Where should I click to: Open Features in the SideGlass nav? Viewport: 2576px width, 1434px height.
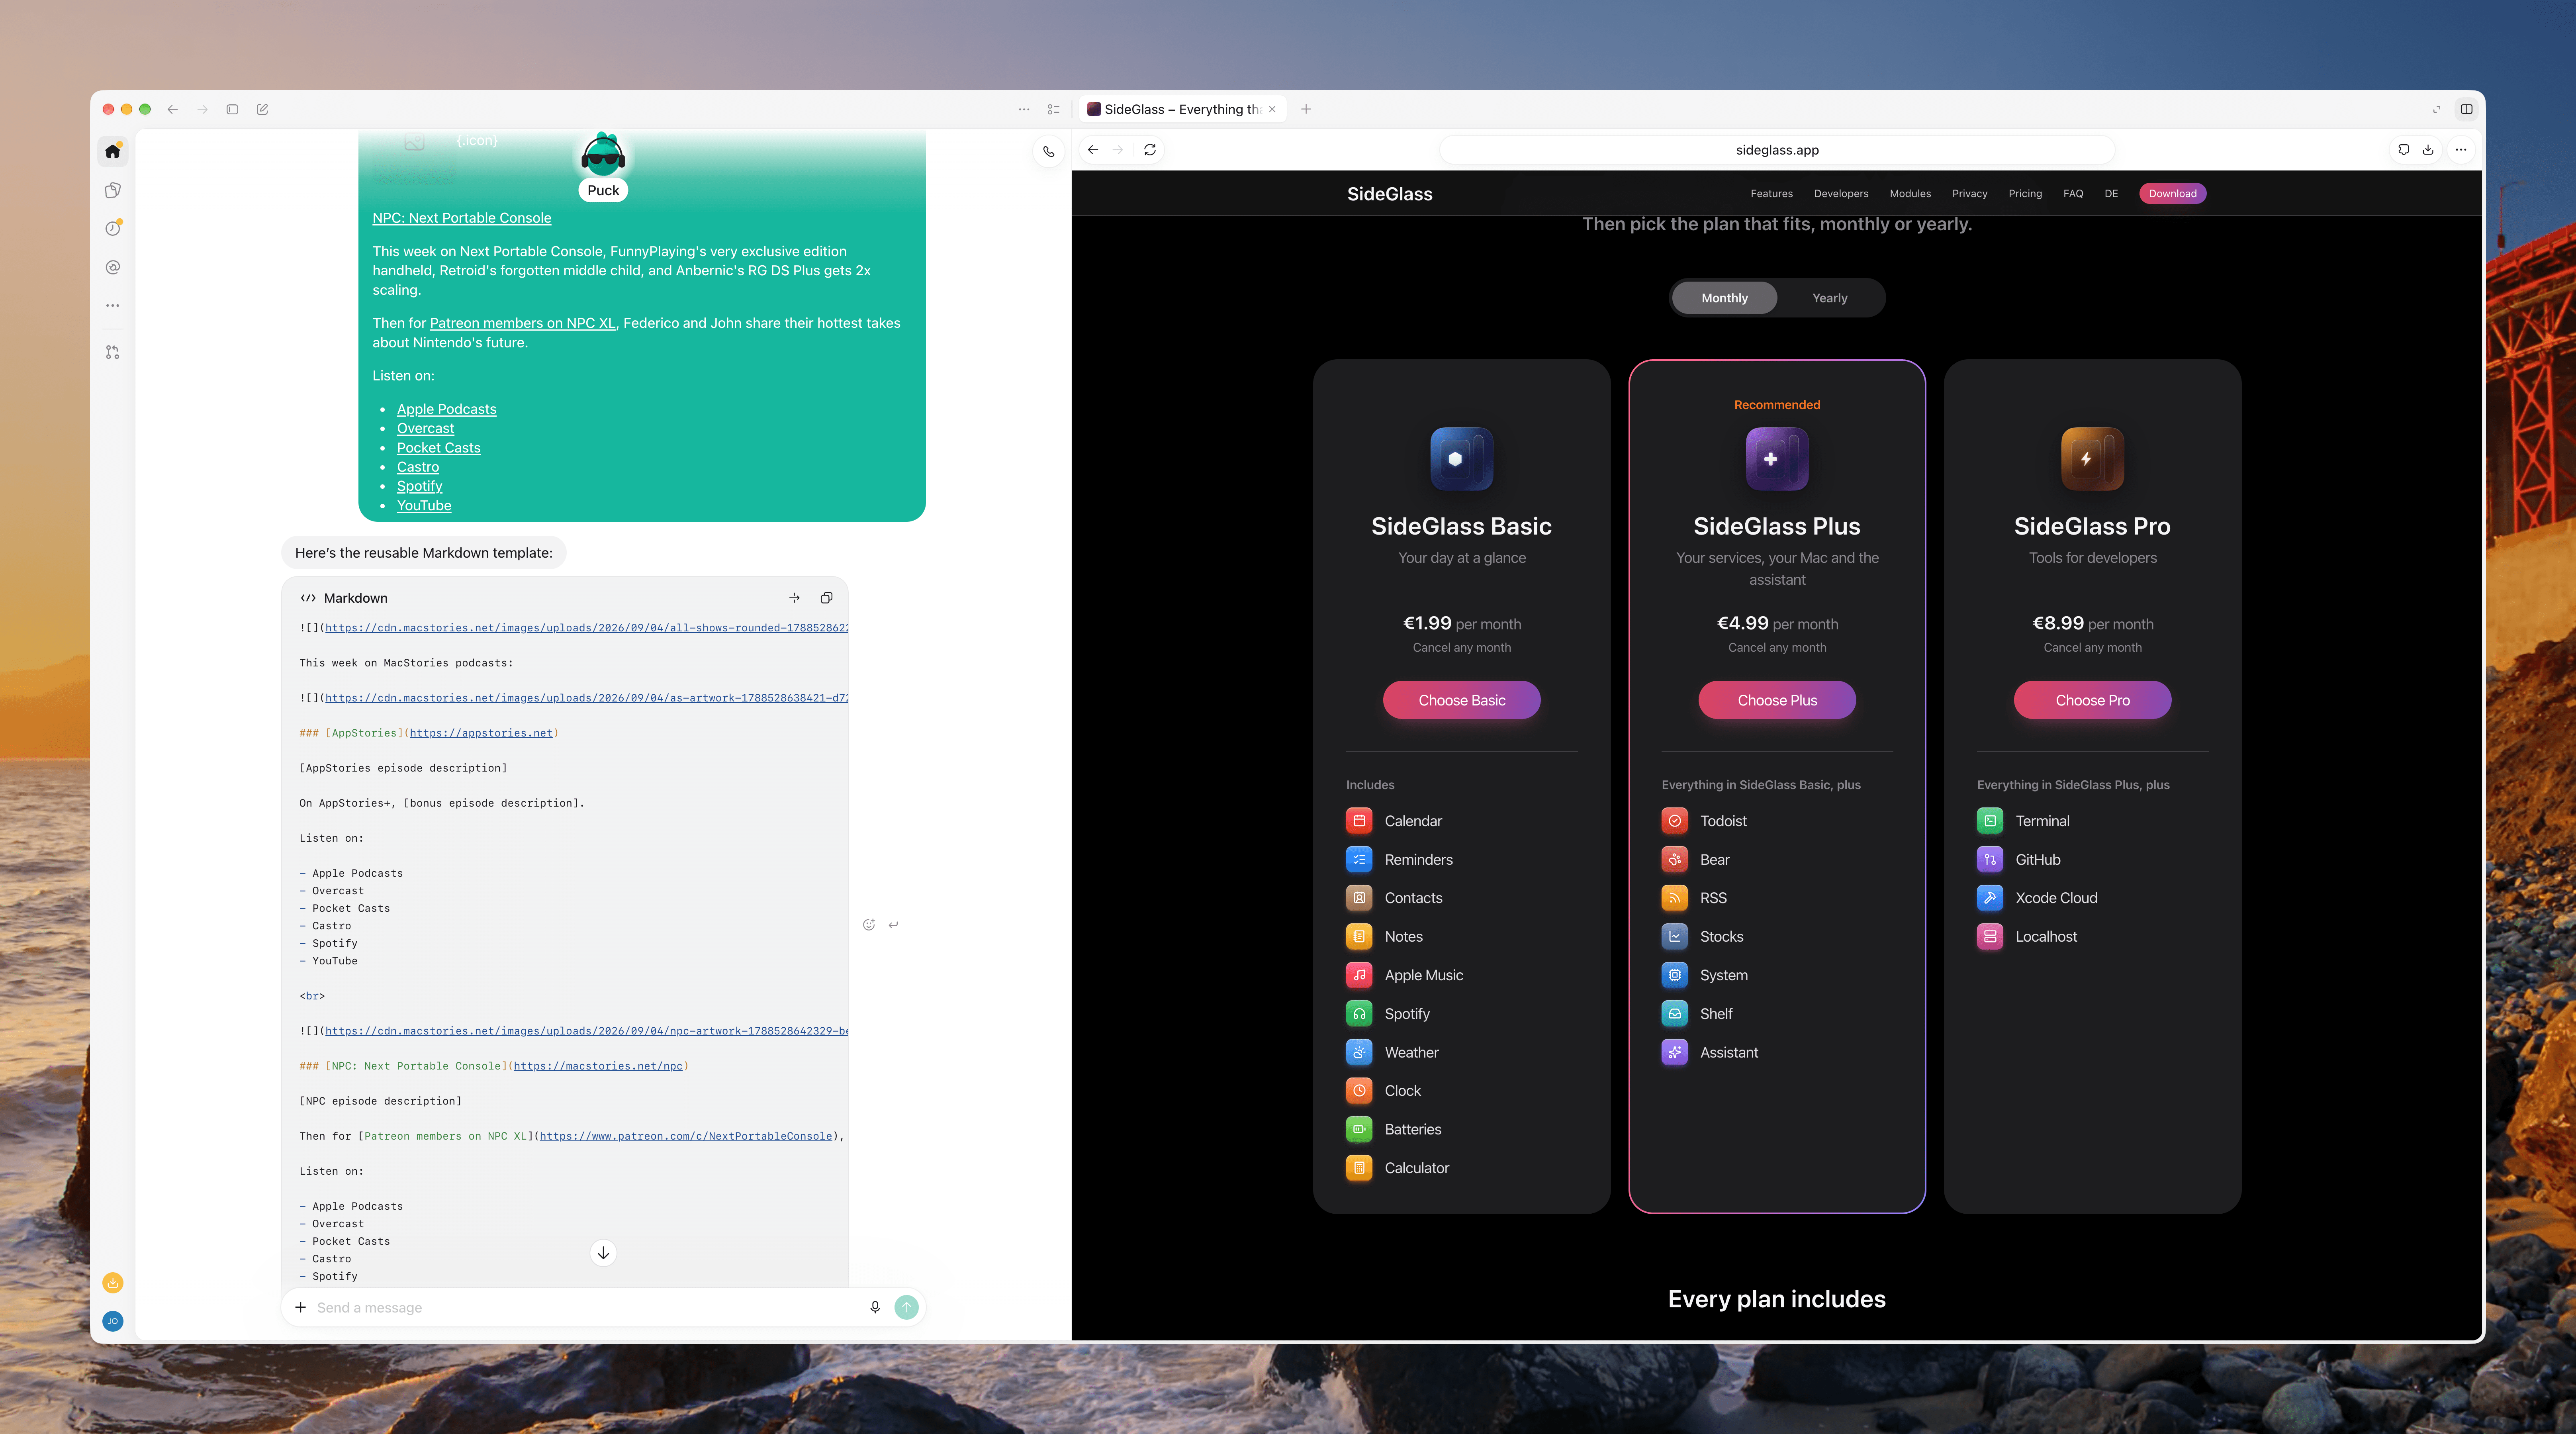pyautogui.click(x=1771, y=194)
